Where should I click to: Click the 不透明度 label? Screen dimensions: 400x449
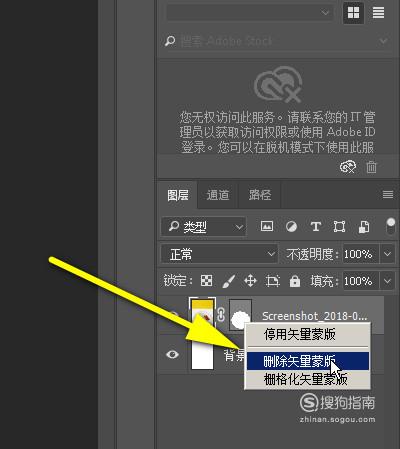coord(312,254)
